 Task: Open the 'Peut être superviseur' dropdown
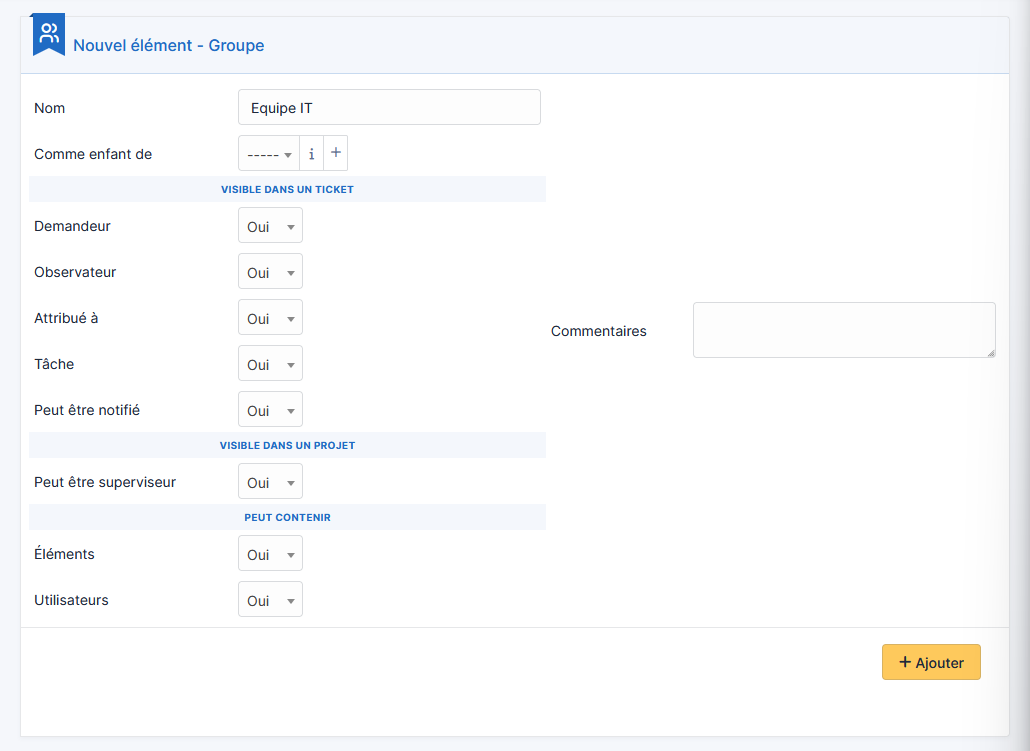click(271, 482)
